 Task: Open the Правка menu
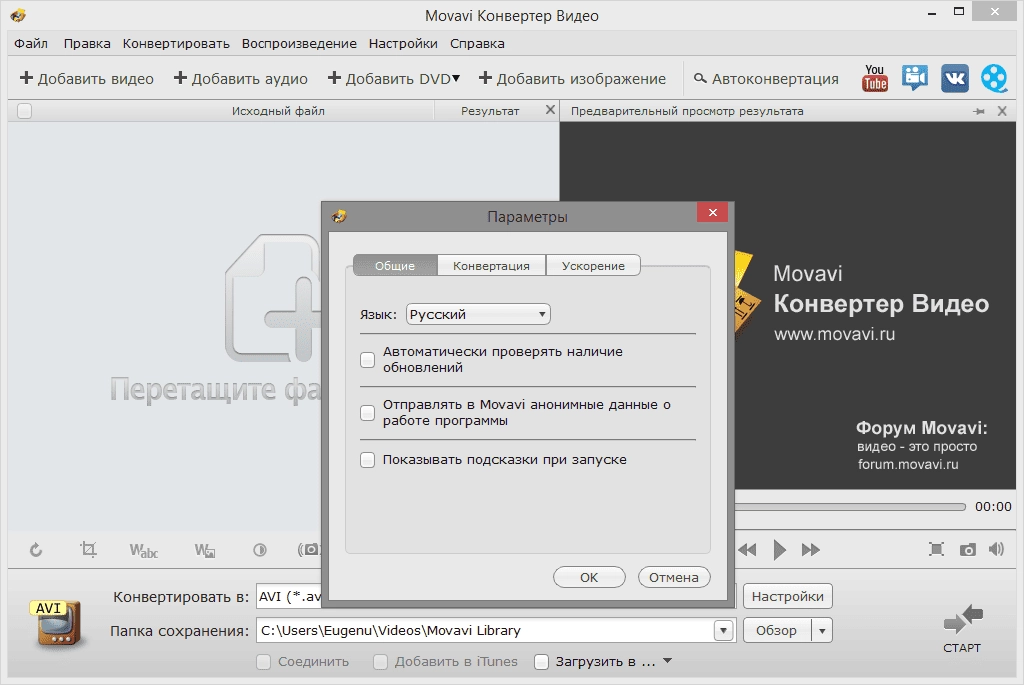tap(87, 43)
